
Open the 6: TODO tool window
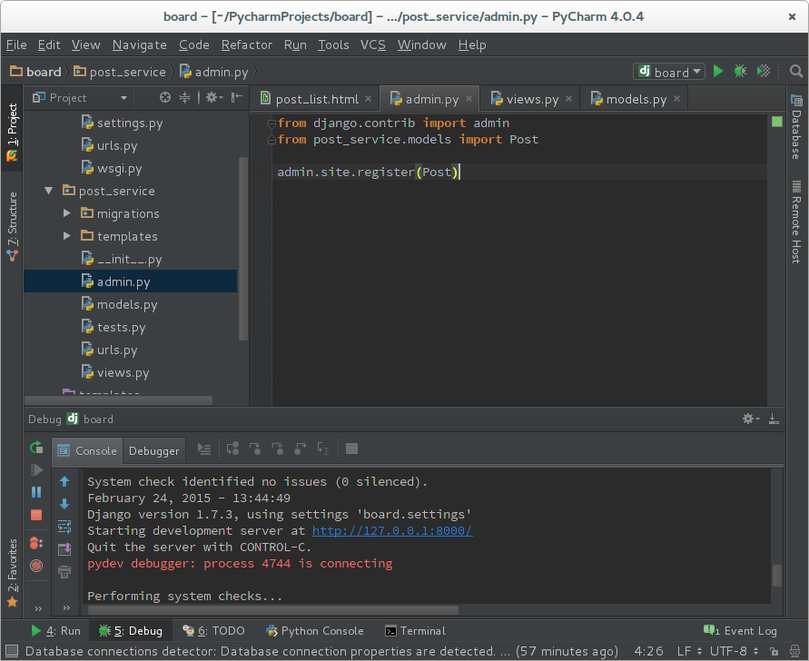214,631
